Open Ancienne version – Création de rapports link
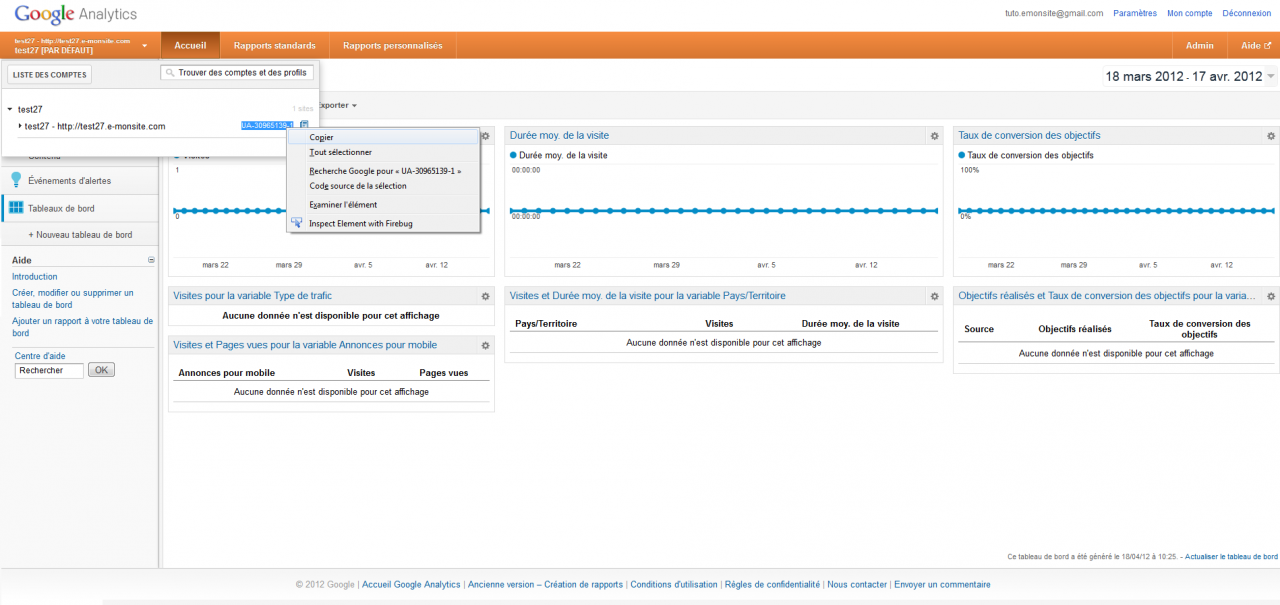 [x=545, y=585]
